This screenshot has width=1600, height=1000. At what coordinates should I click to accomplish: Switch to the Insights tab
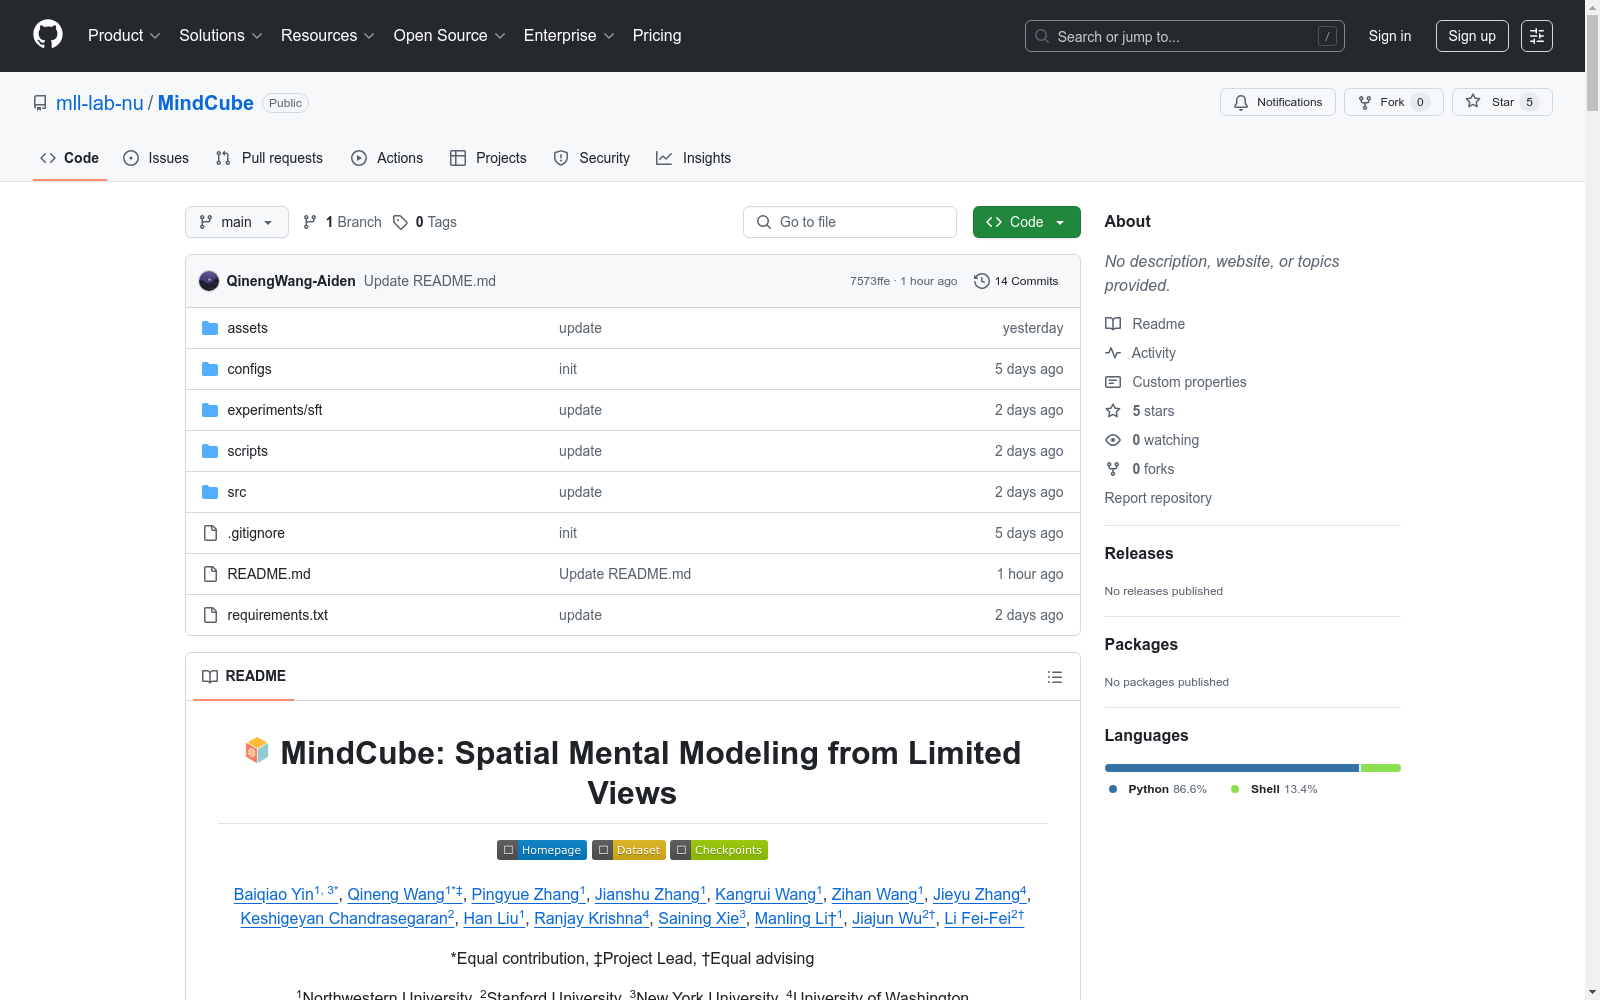pyautogui.click(x=694, y=158)
